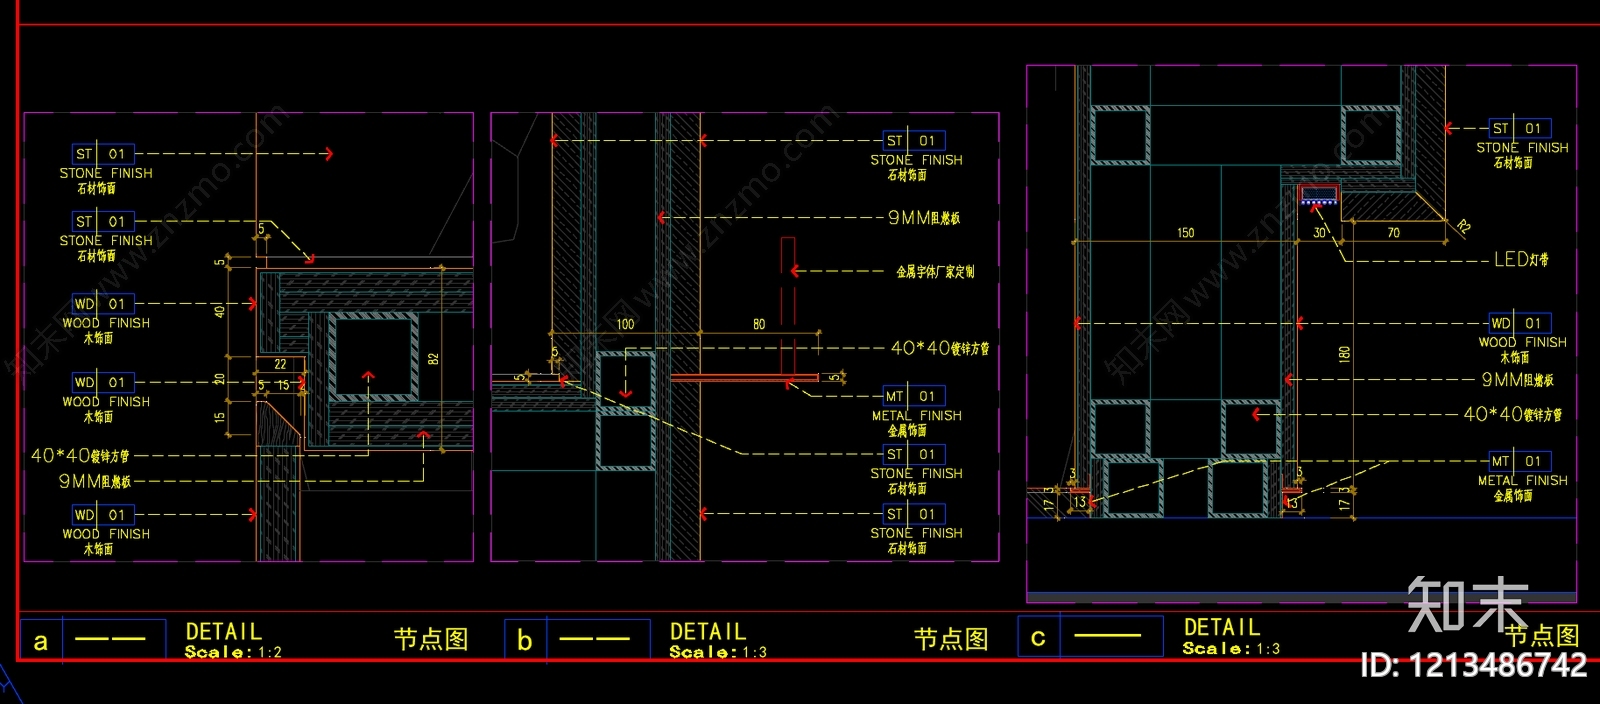Image resolution: width=1600 pixels, height=704 pixels.
Task: Select the '150' dimension in detail c
Action: tap(1185, 233)
